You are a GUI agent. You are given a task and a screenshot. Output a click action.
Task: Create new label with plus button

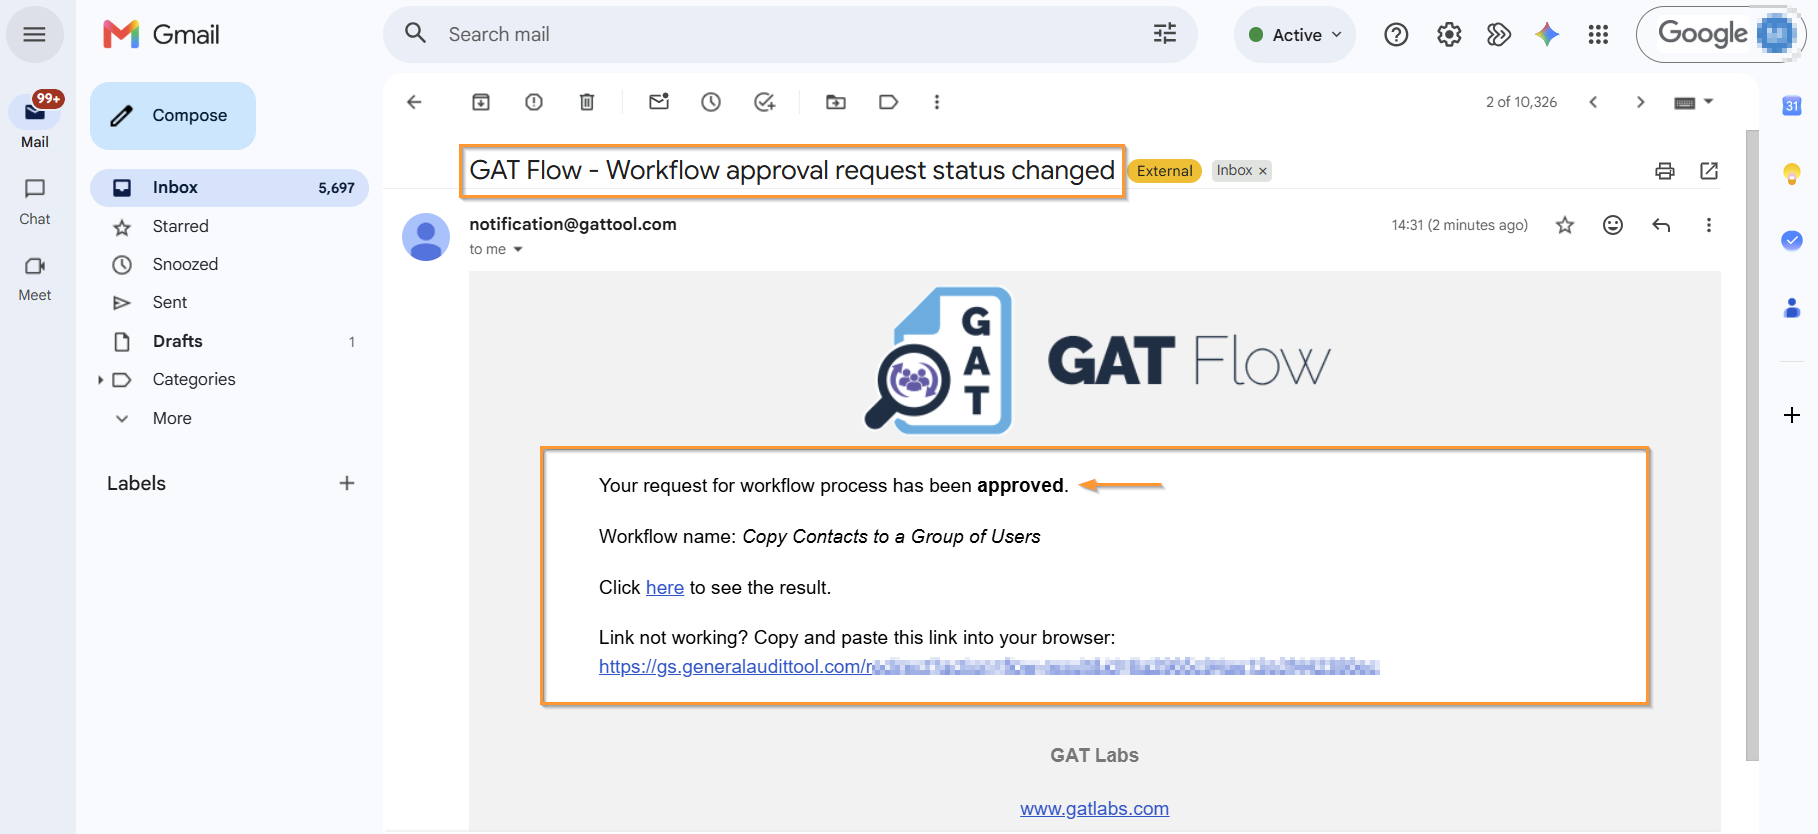tap(347, 484)
